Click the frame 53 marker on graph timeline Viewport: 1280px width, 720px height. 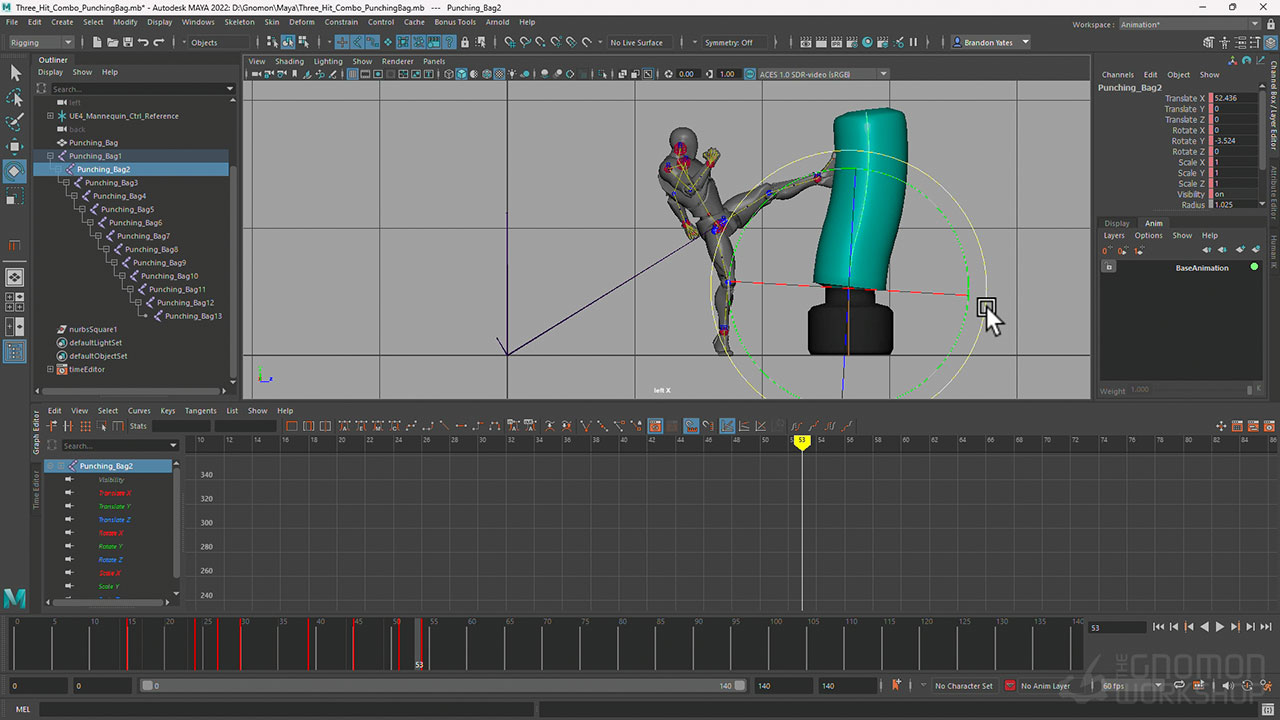(801, 440)
